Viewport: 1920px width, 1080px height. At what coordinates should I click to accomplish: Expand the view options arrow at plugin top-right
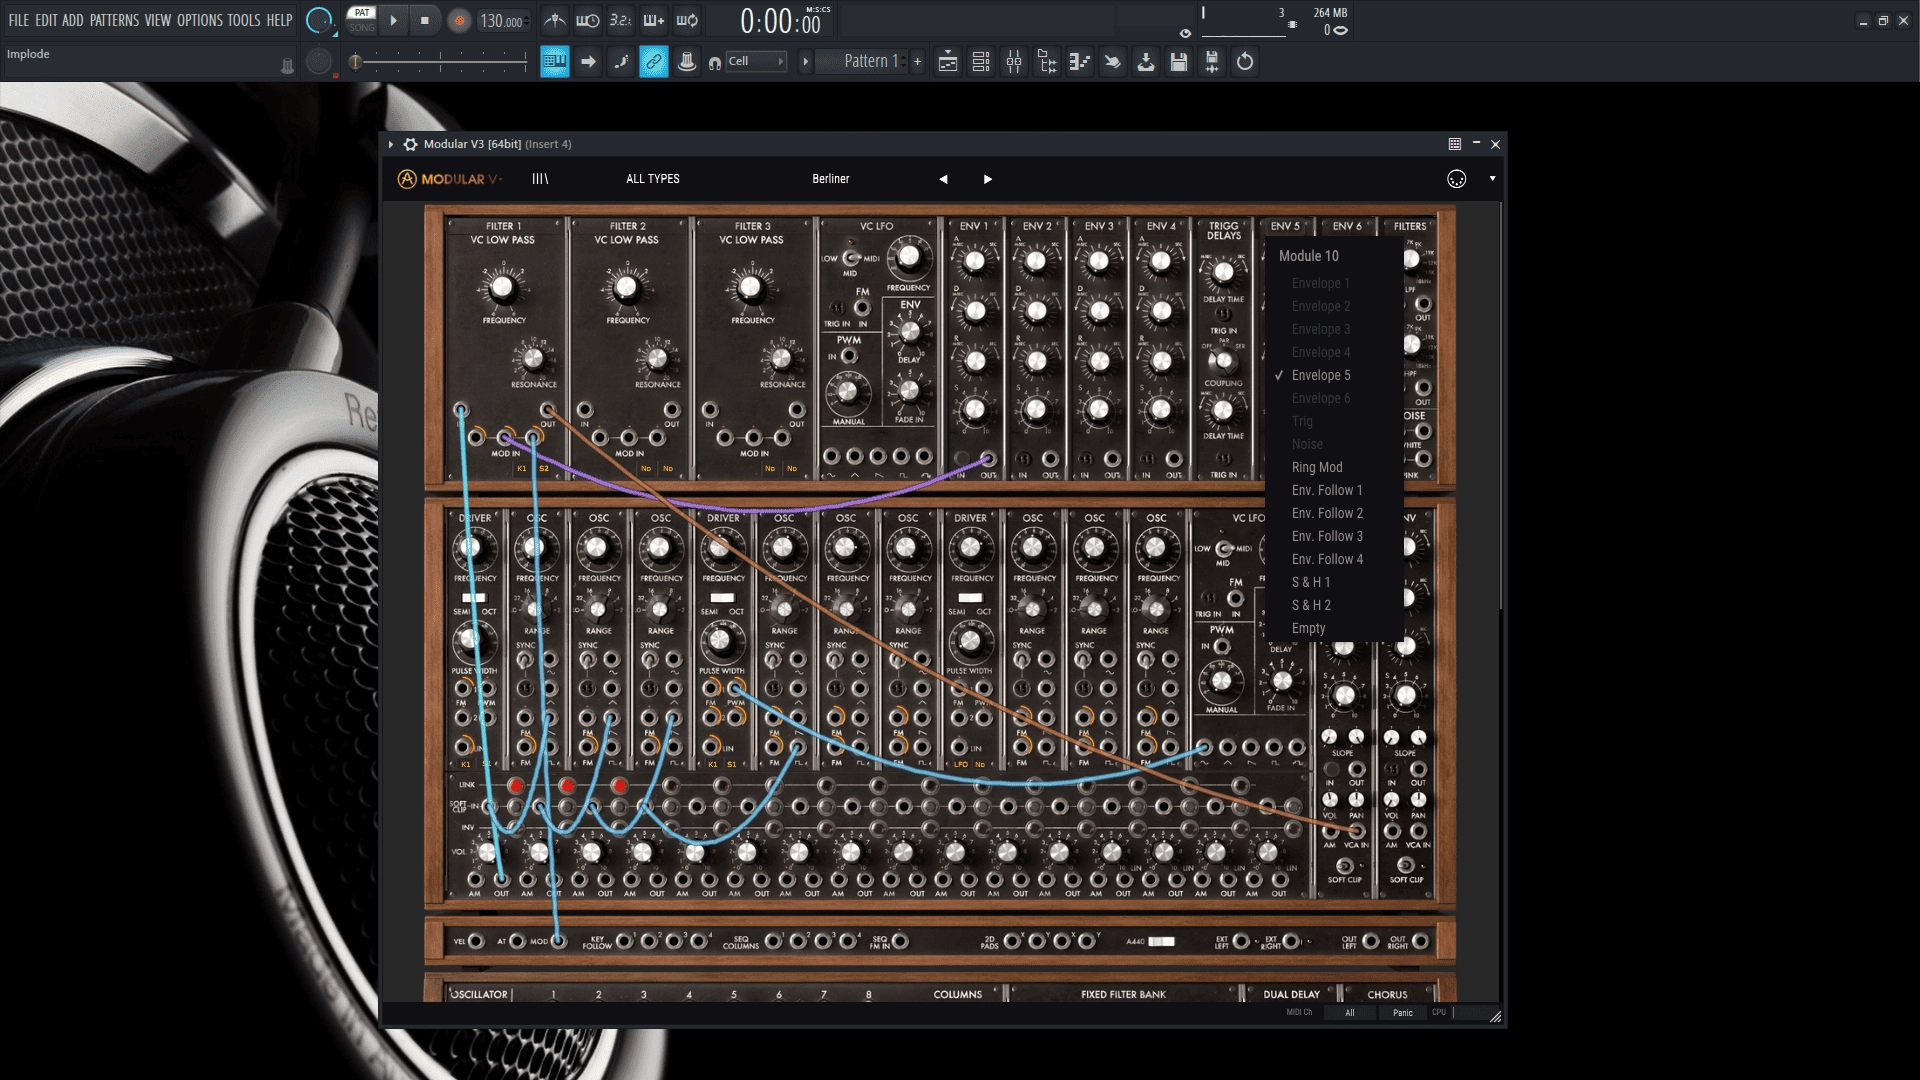coord(1493,179)
